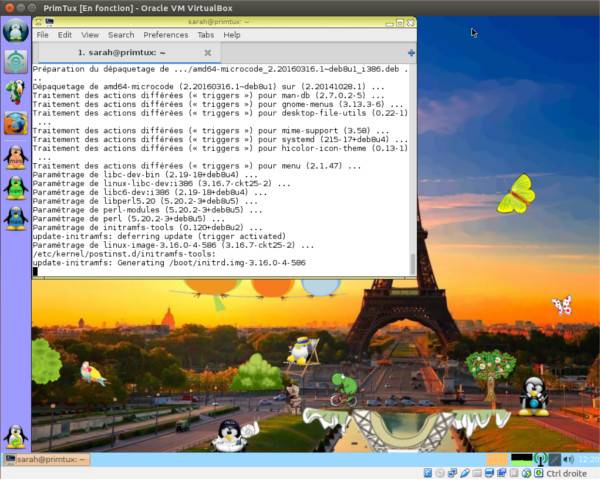Click the VirtualBox hard disk activity icon

tap(428, 473)
